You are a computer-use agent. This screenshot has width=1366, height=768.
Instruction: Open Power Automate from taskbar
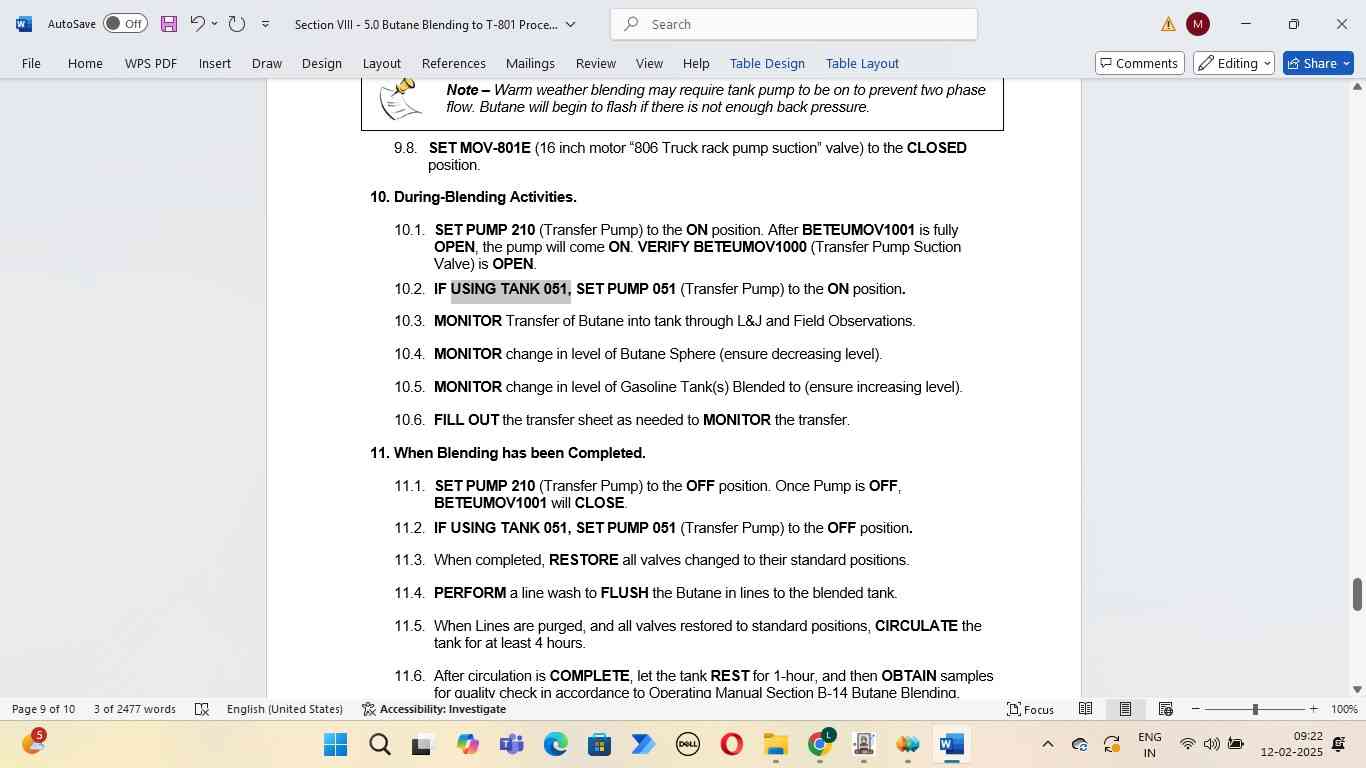tap(643, 745)
